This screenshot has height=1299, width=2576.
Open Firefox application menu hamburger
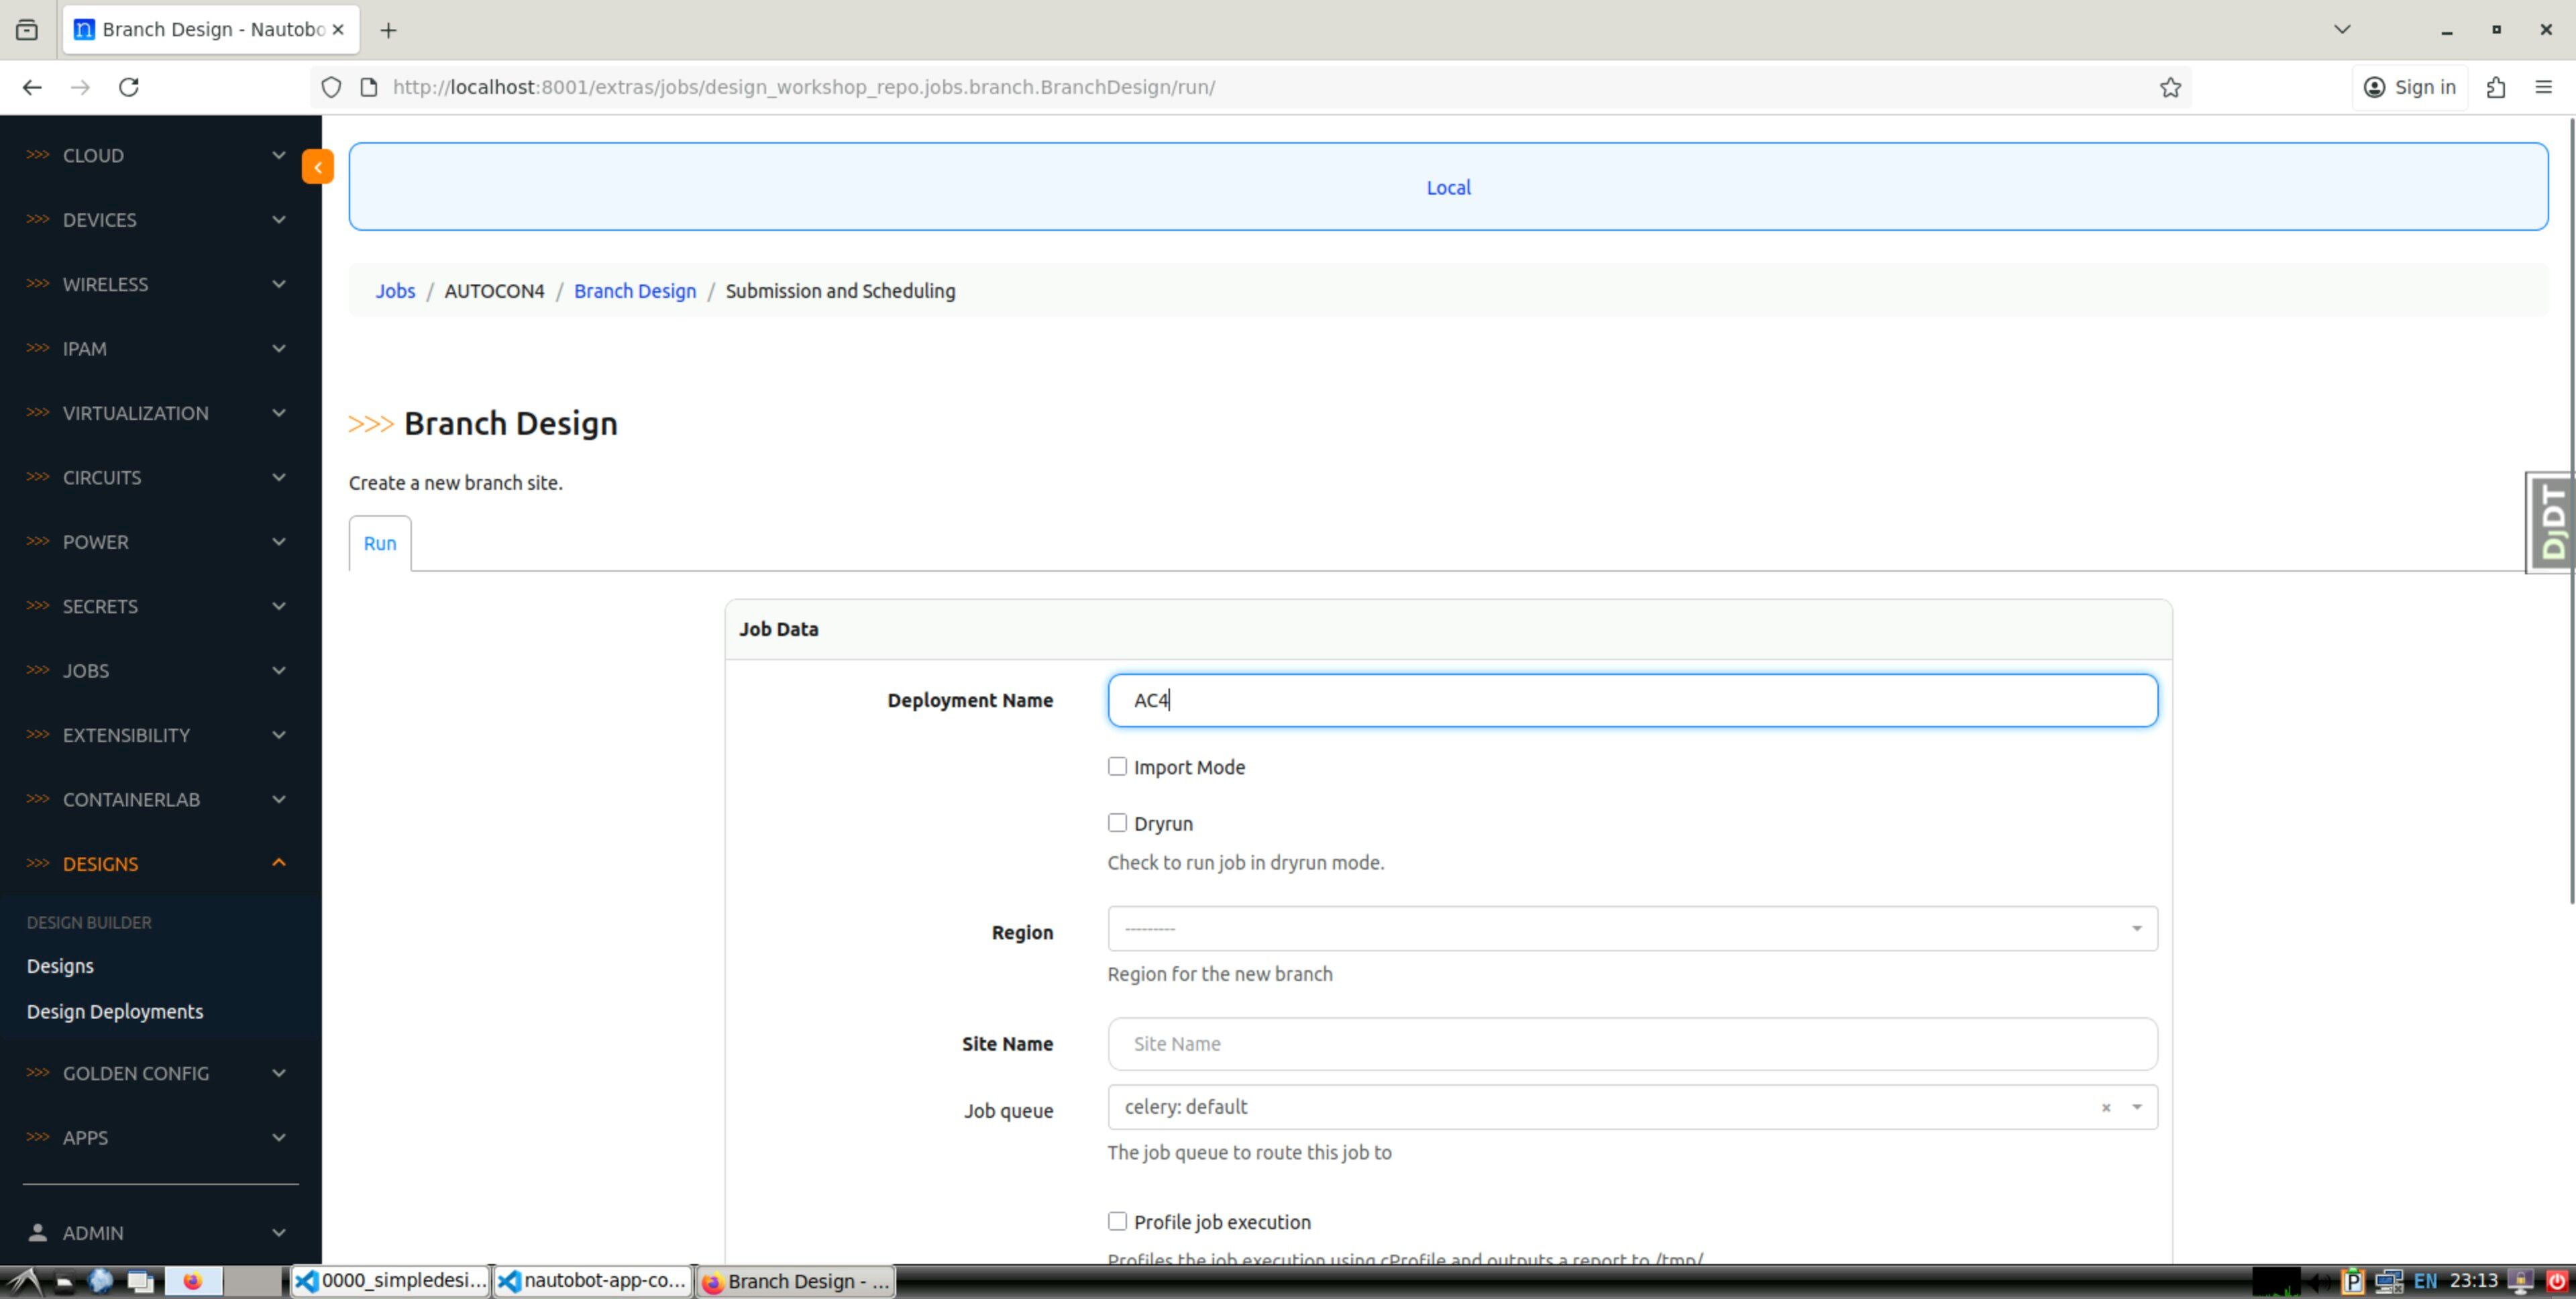[2543, 87]
